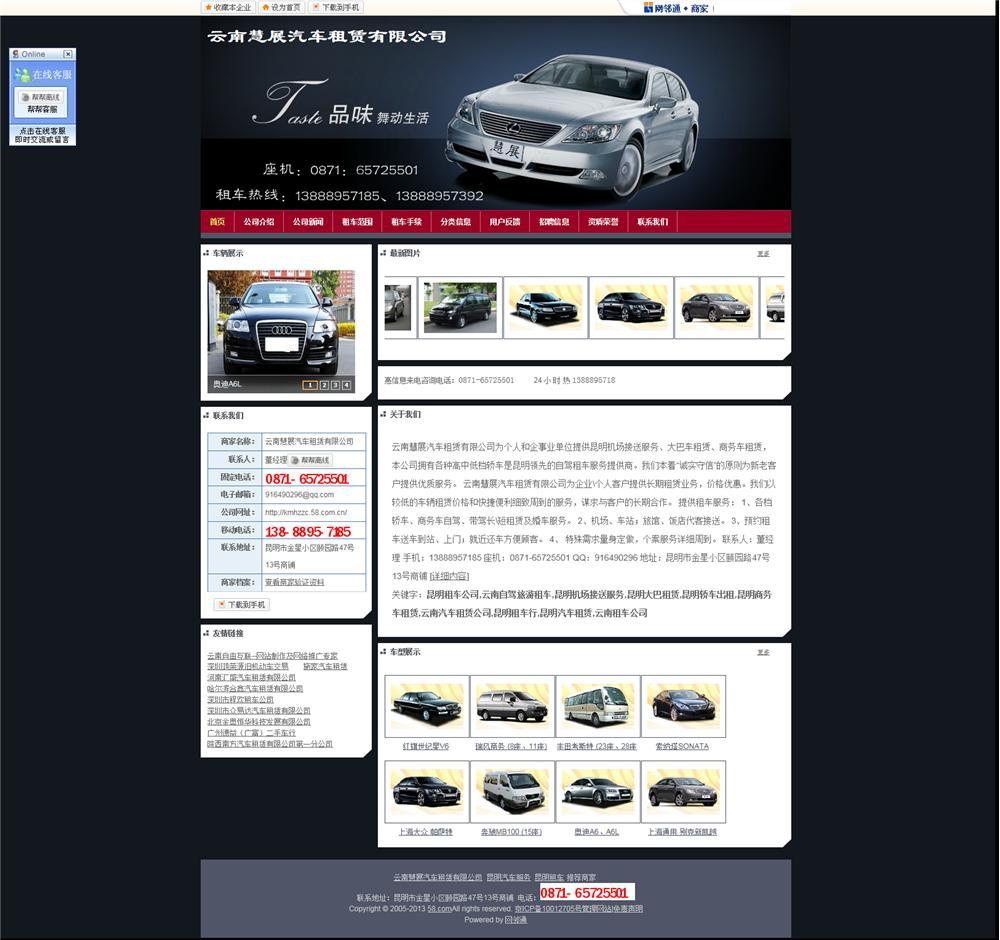Open the 租车范围 navigation tab

point(357,222)
